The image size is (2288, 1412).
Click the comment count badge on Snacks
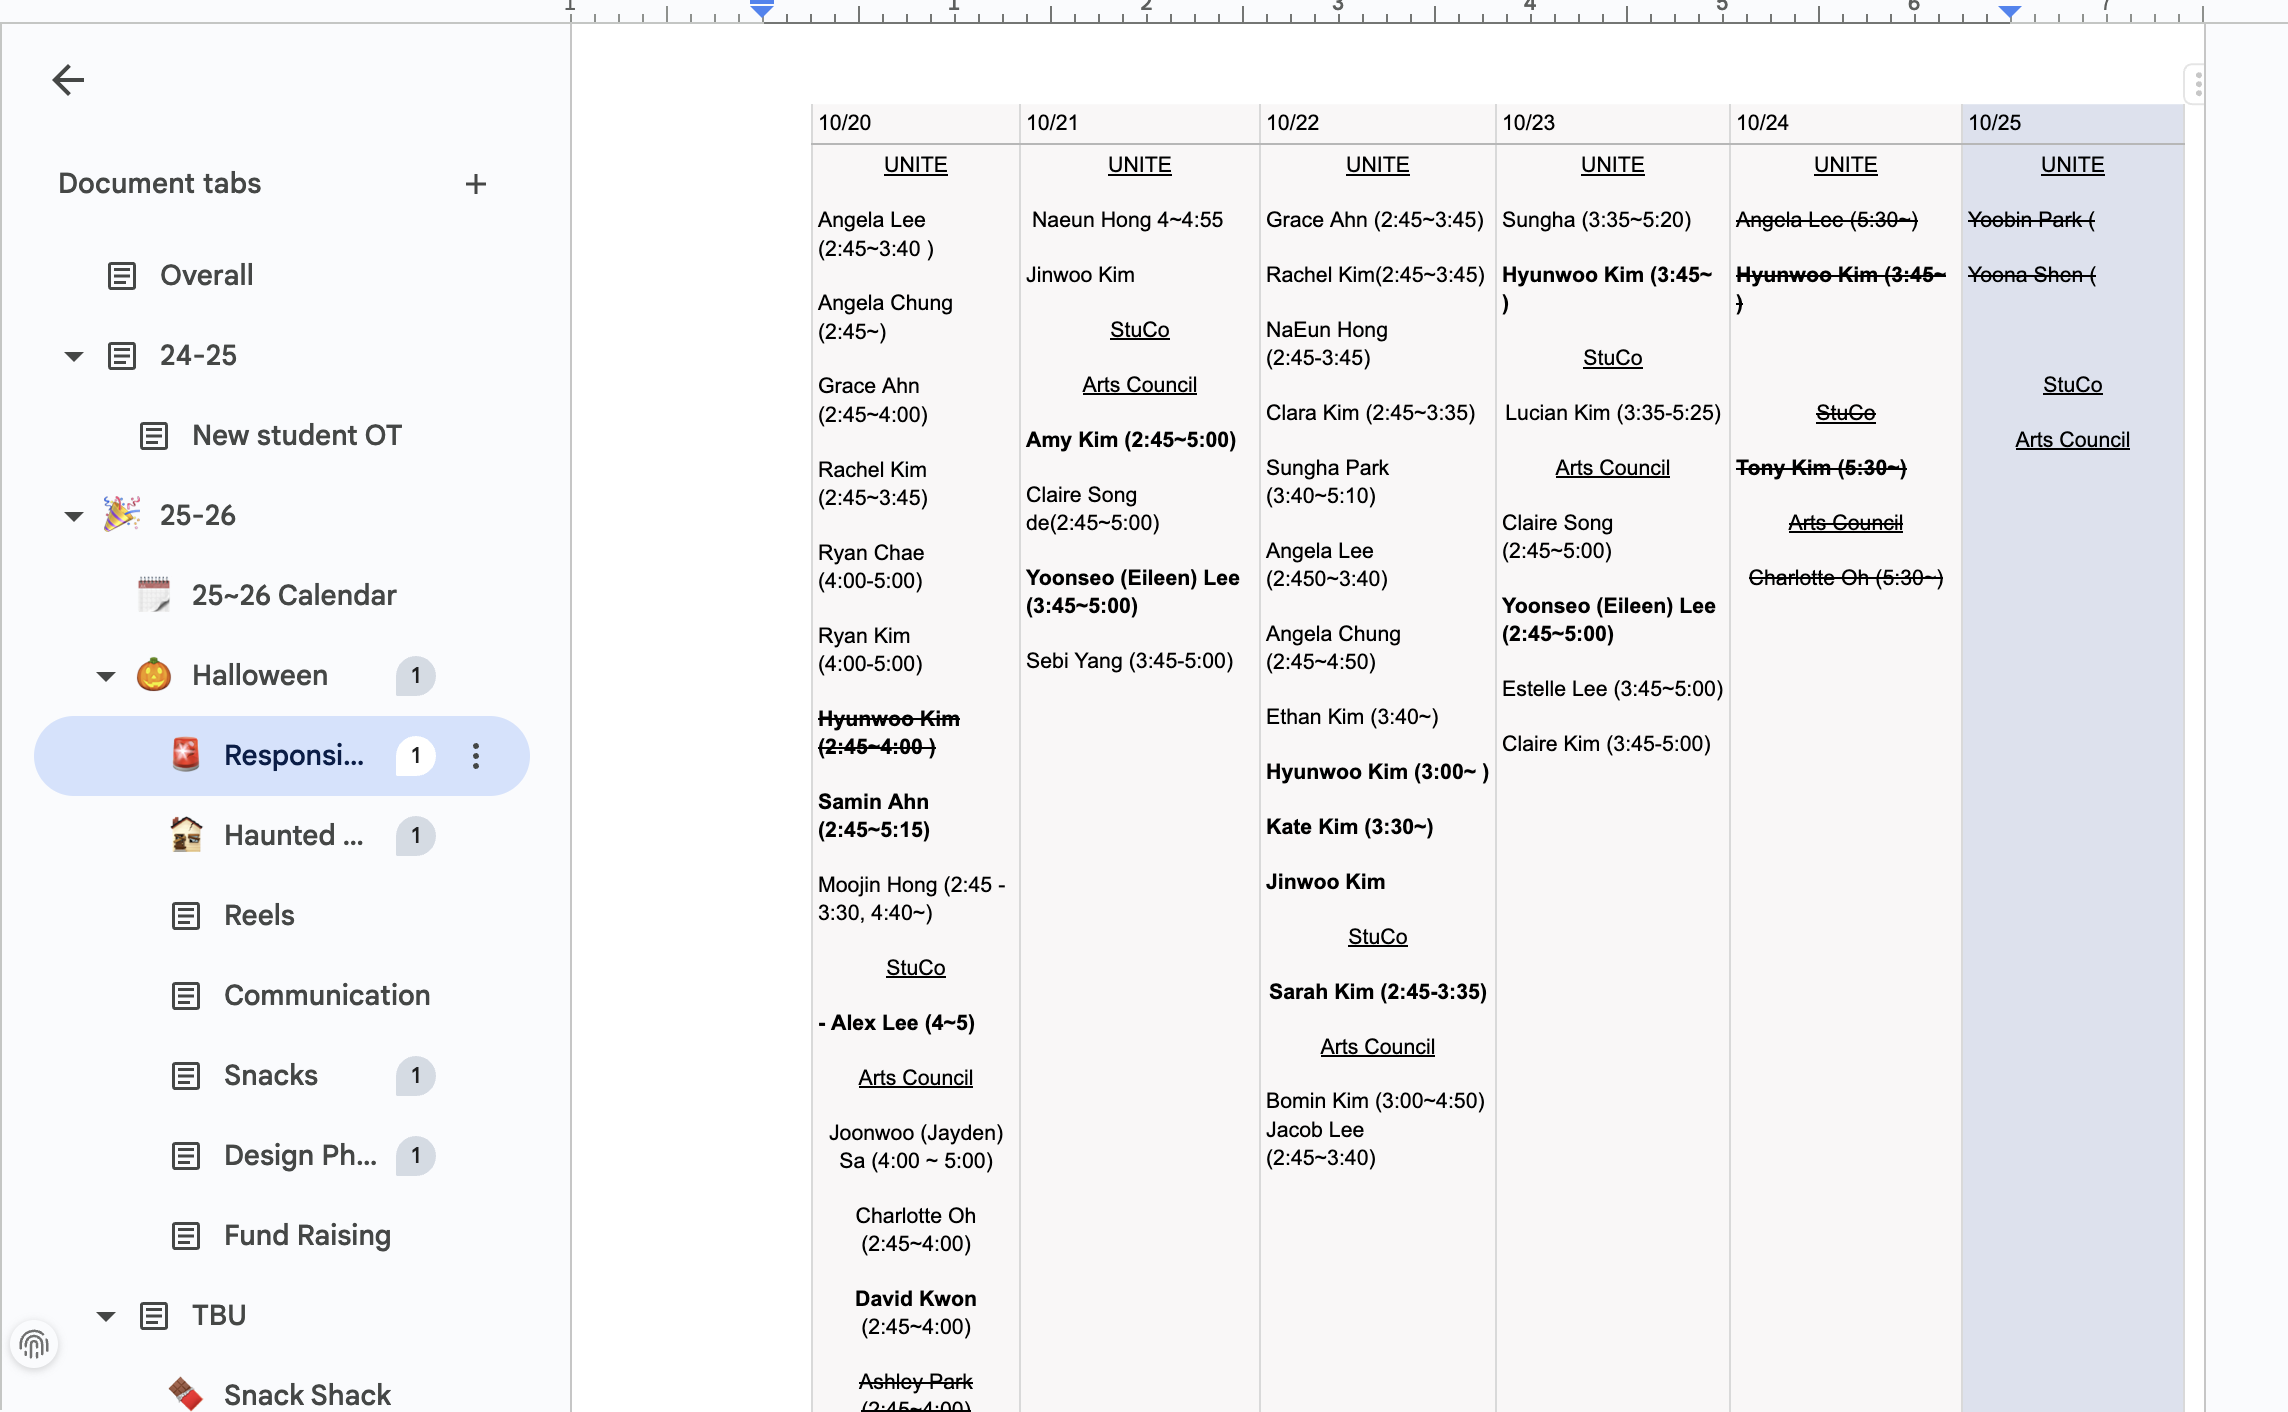click(415, 1076)
